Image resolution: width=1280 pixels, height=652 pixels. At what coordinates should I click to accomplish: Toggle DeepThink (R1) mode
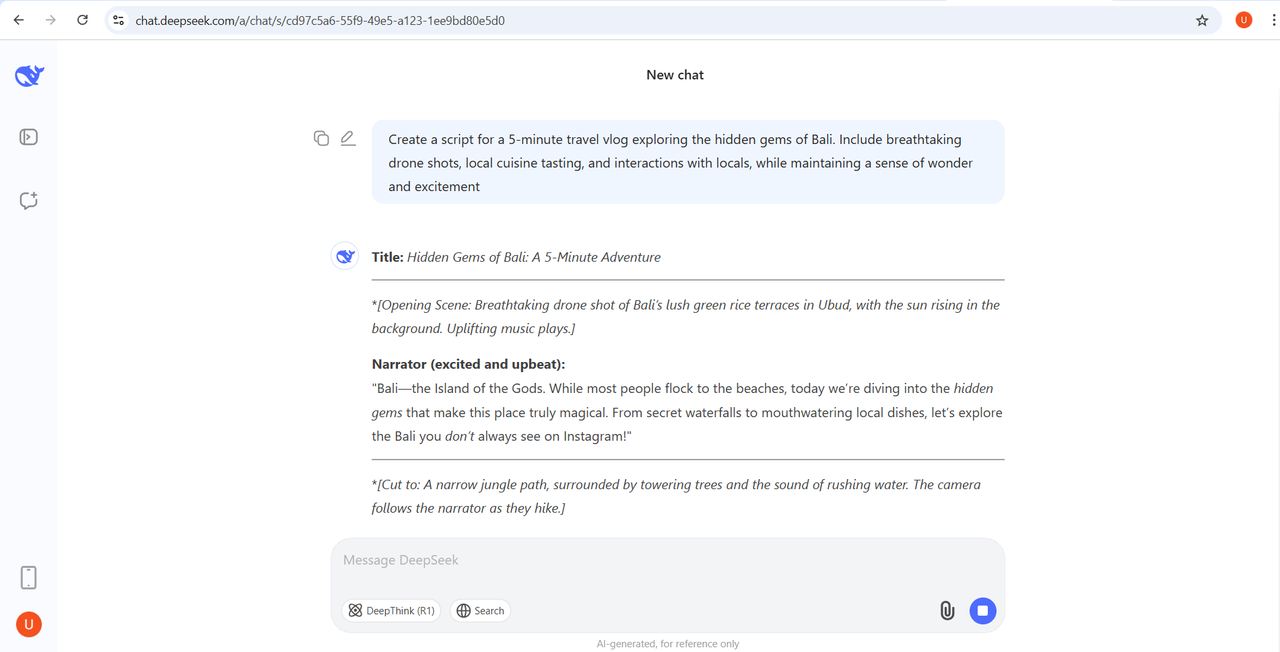(x=391, y=610)
